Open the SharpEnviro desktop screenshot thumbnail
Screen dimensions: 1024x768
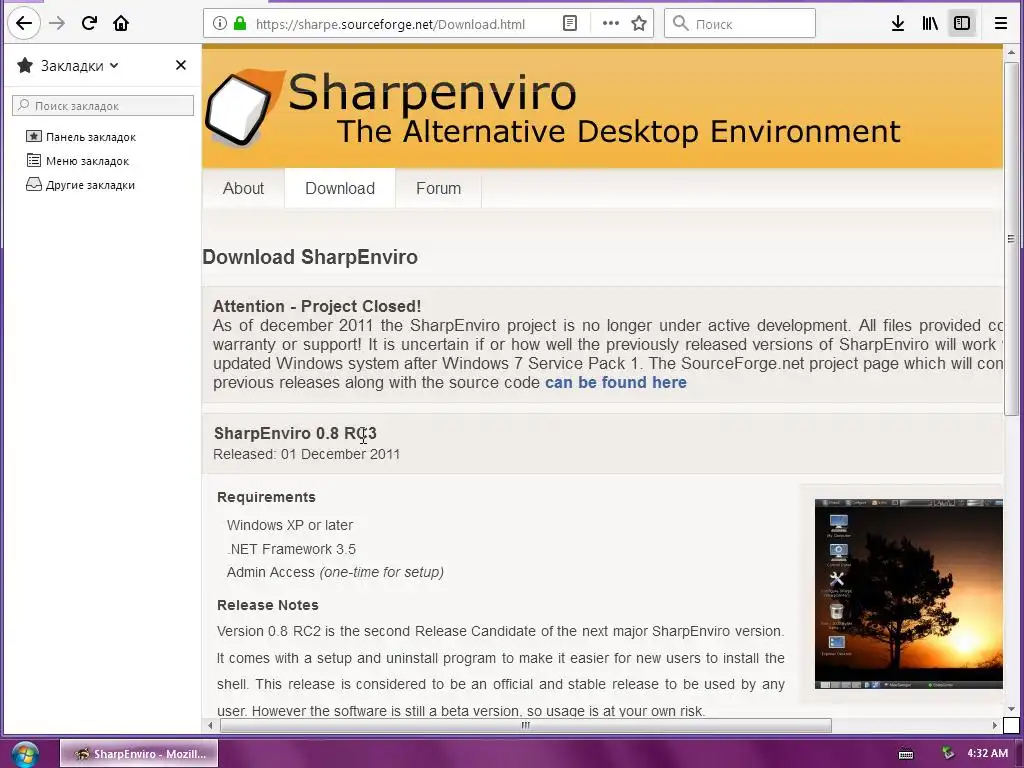(x=908, y=594)
